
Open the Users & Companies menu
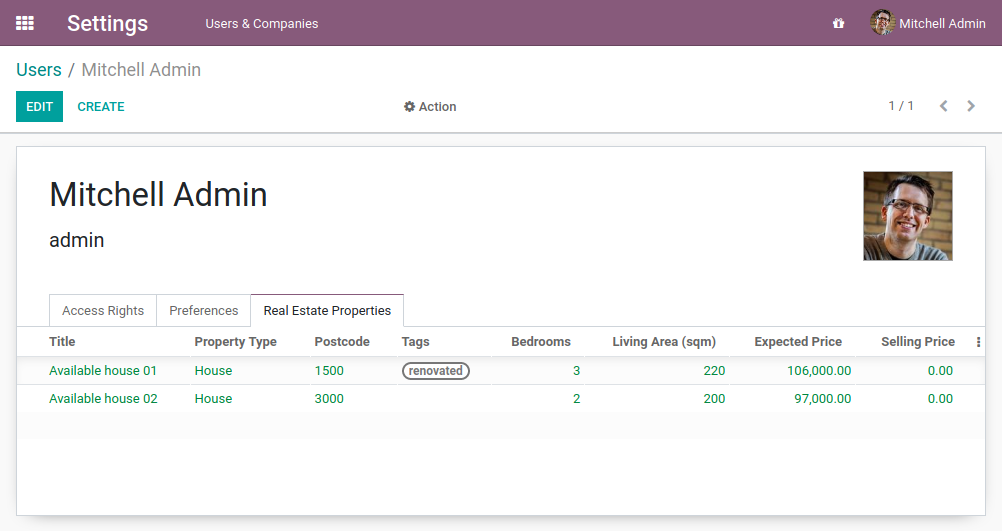click(261, 23)
